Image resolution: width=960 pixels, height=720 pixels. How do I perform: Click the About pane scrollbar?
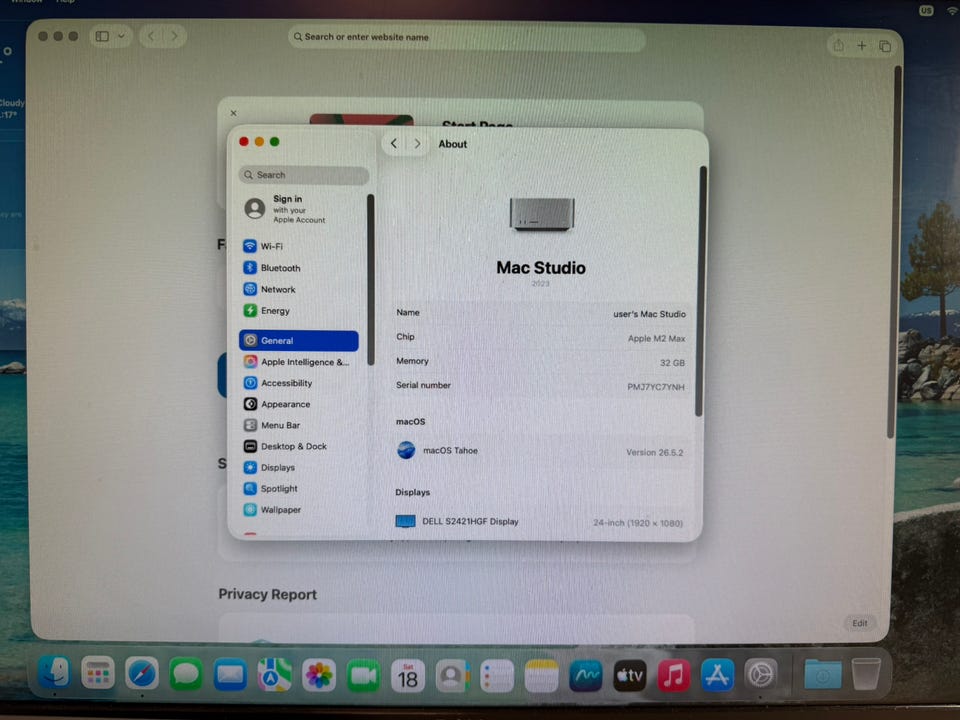pyautogui.click(x=702, y=291)
